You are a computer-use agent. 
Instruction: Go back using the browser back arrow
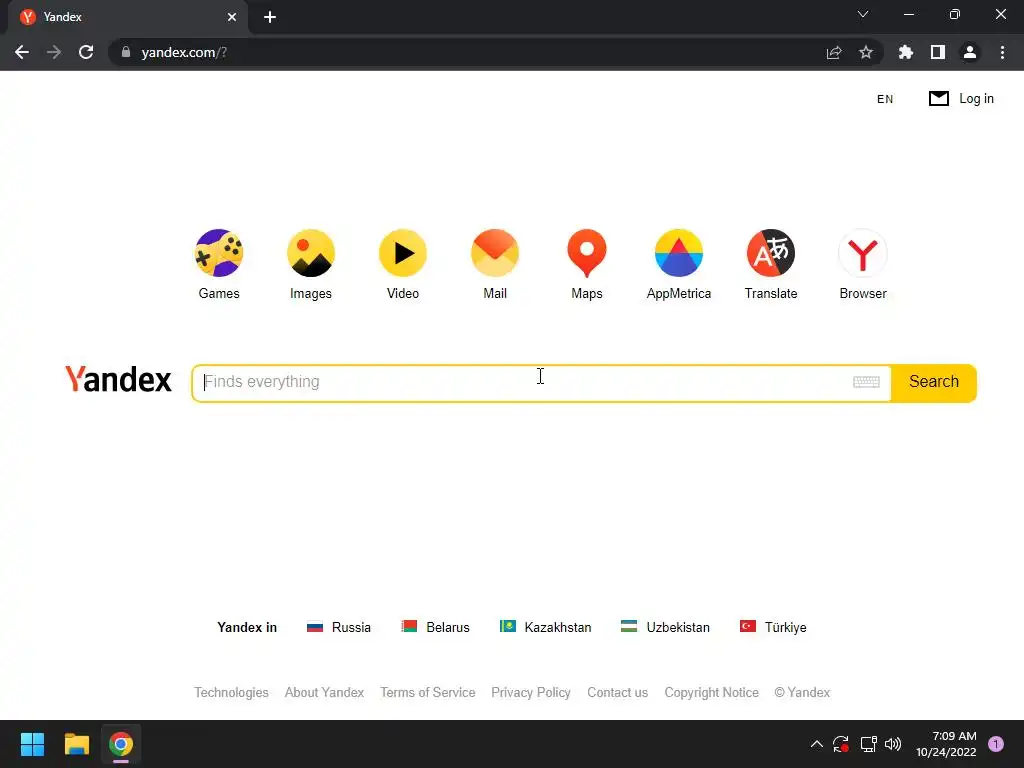(x=22, y=52)
